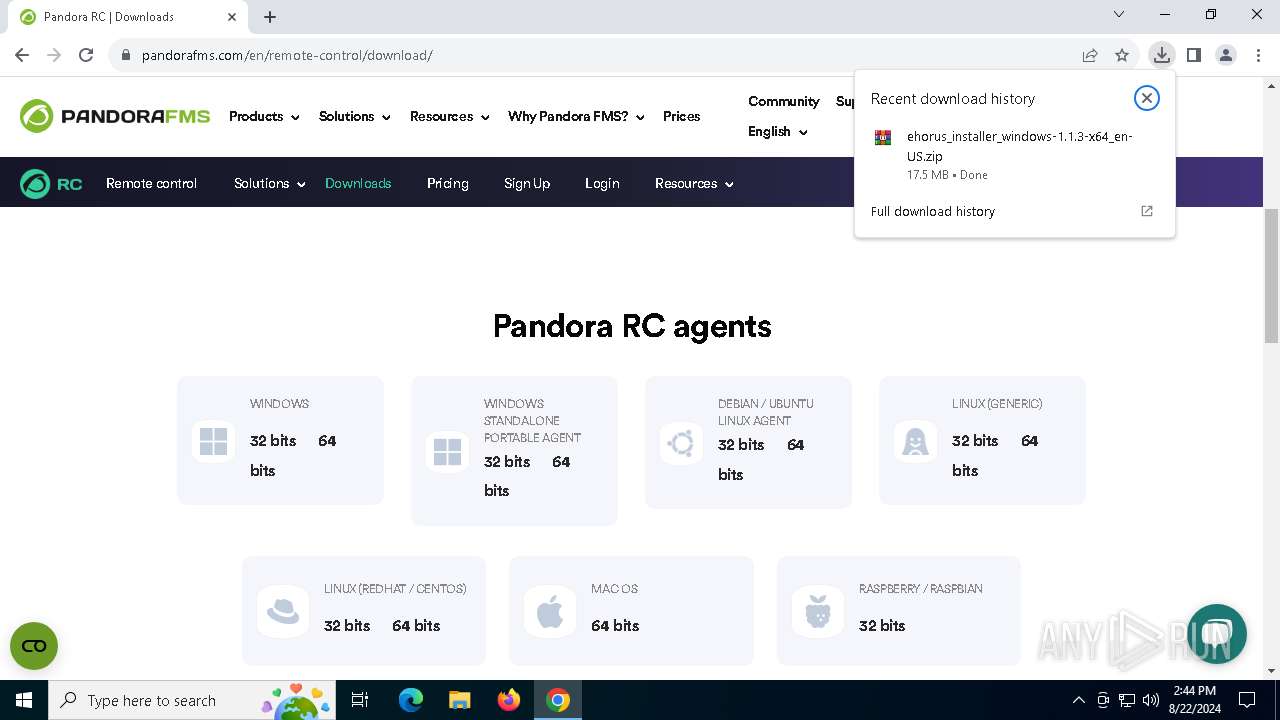The width and height of the screenshot is (1280, 720).
Task: Expand the Solutions menu in top navigation
Action: click(354, 117)
